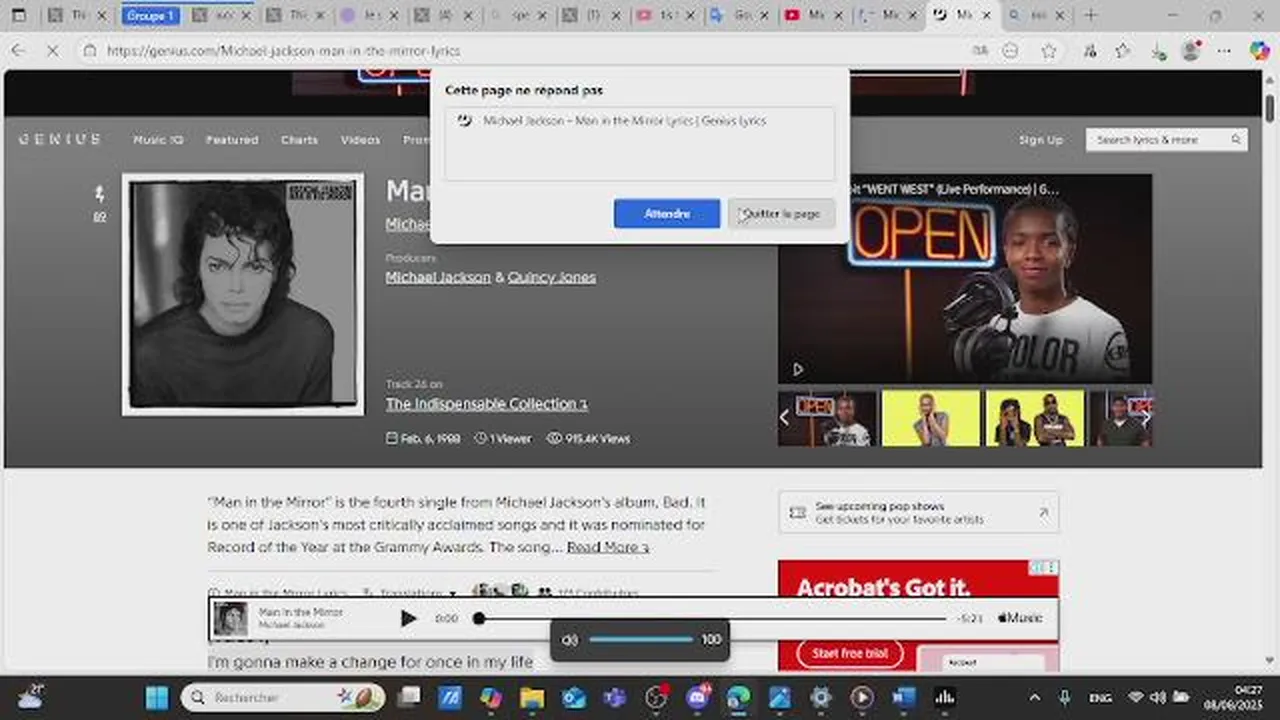Click the Attendre button in the dialog
This screenshot has width=1280, height=720.
(x=667, y=213)
